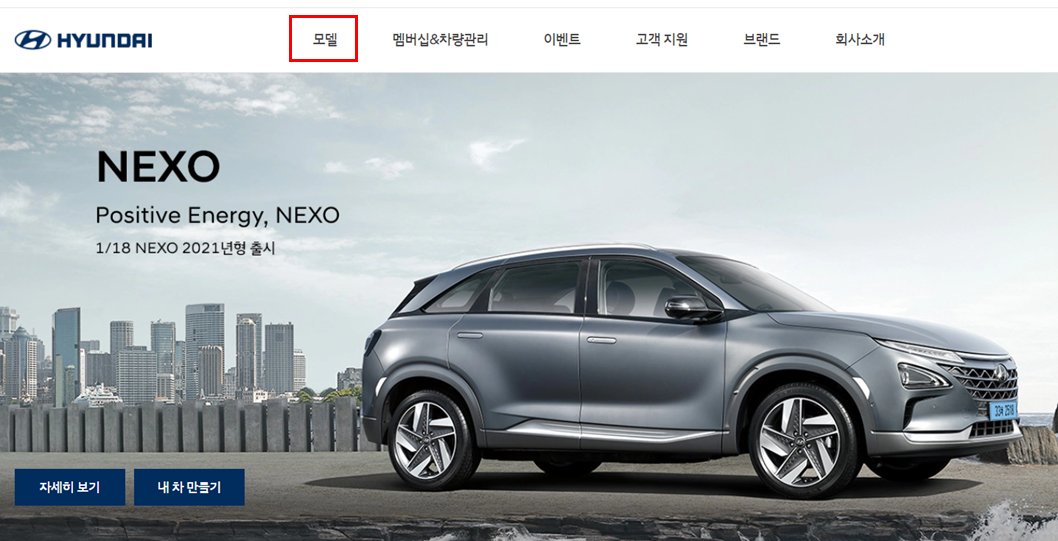Click the front door handle of the NEXO
The width and height of the screenshot is (1058, 541).
(601, 340)
